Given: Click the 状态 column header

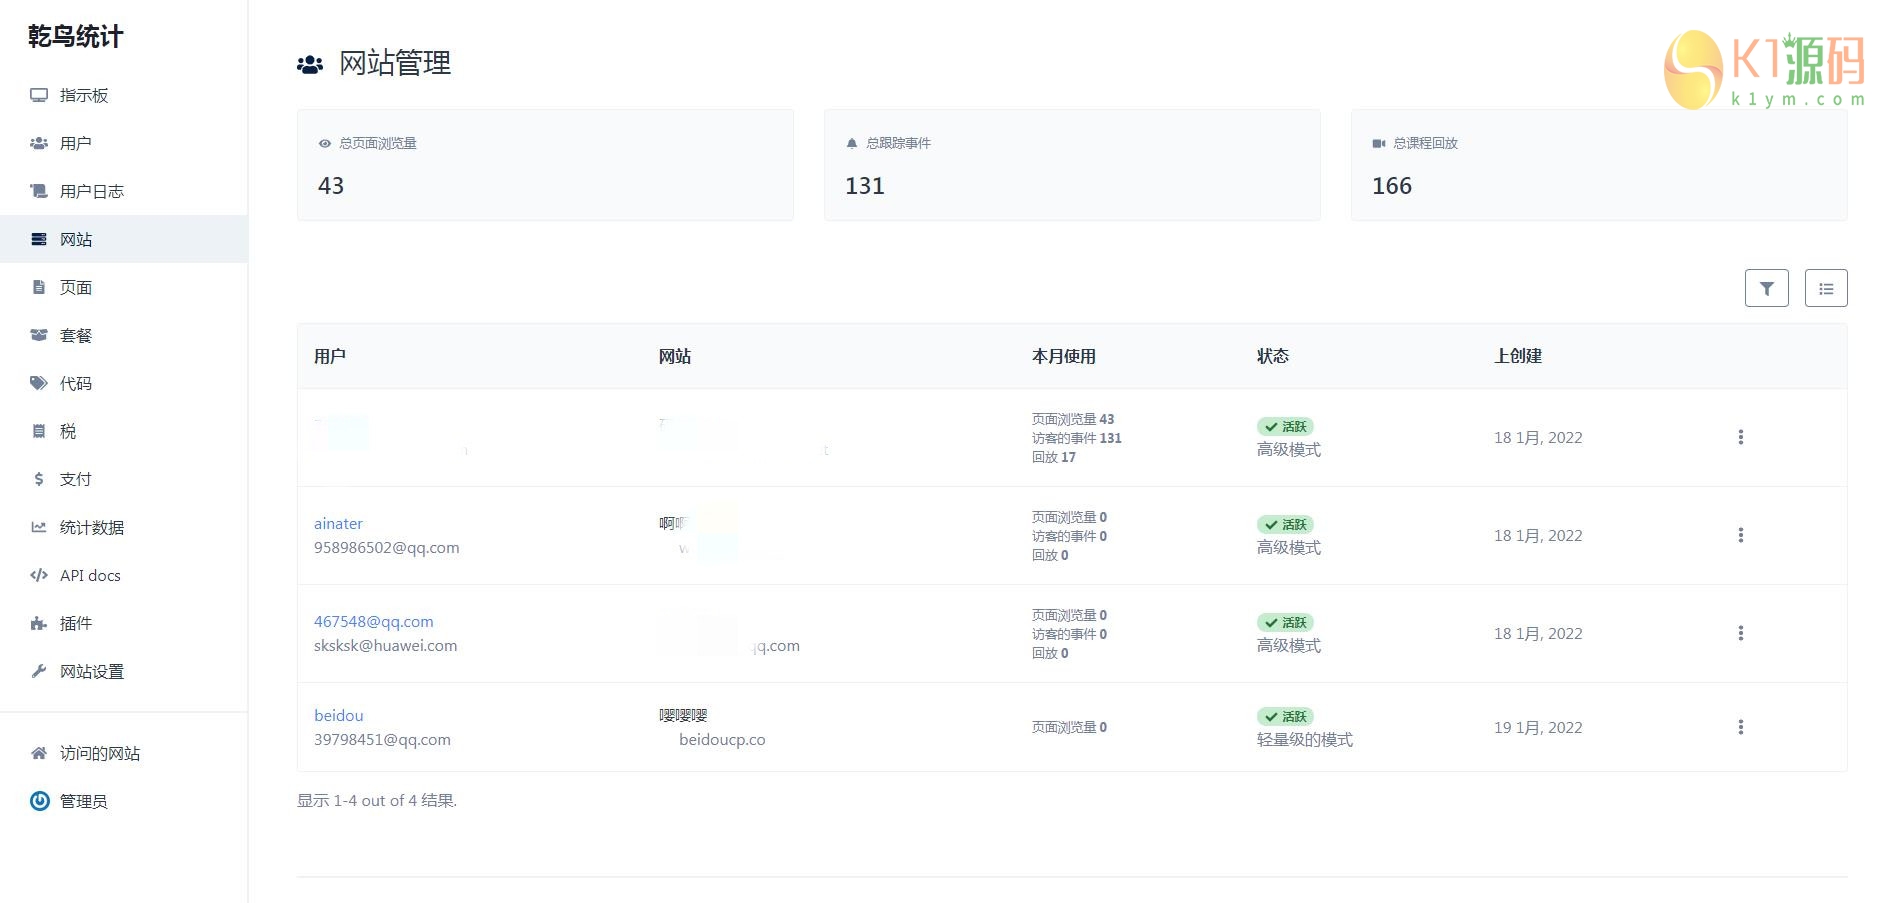Looking at the screenshot, I should [x=1273, y=356].
